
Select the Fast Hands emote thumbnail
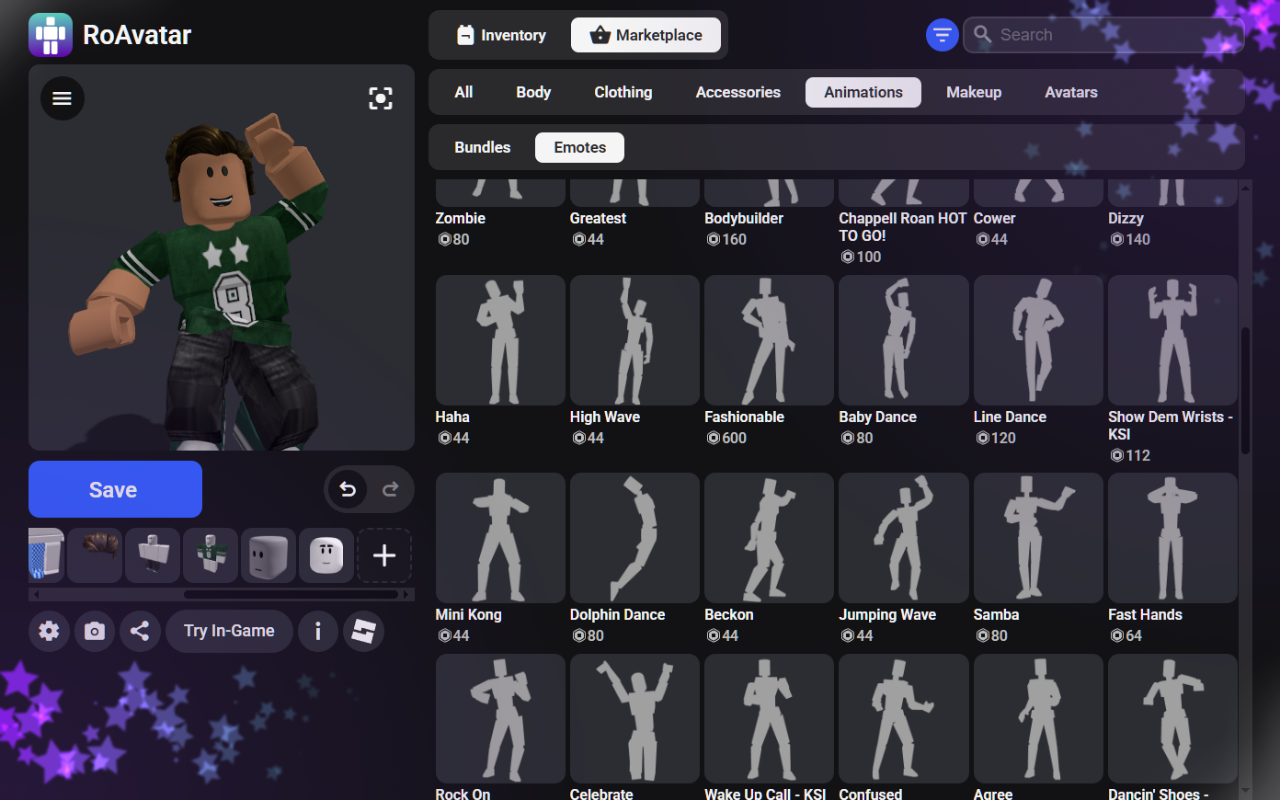[1173, 538]
